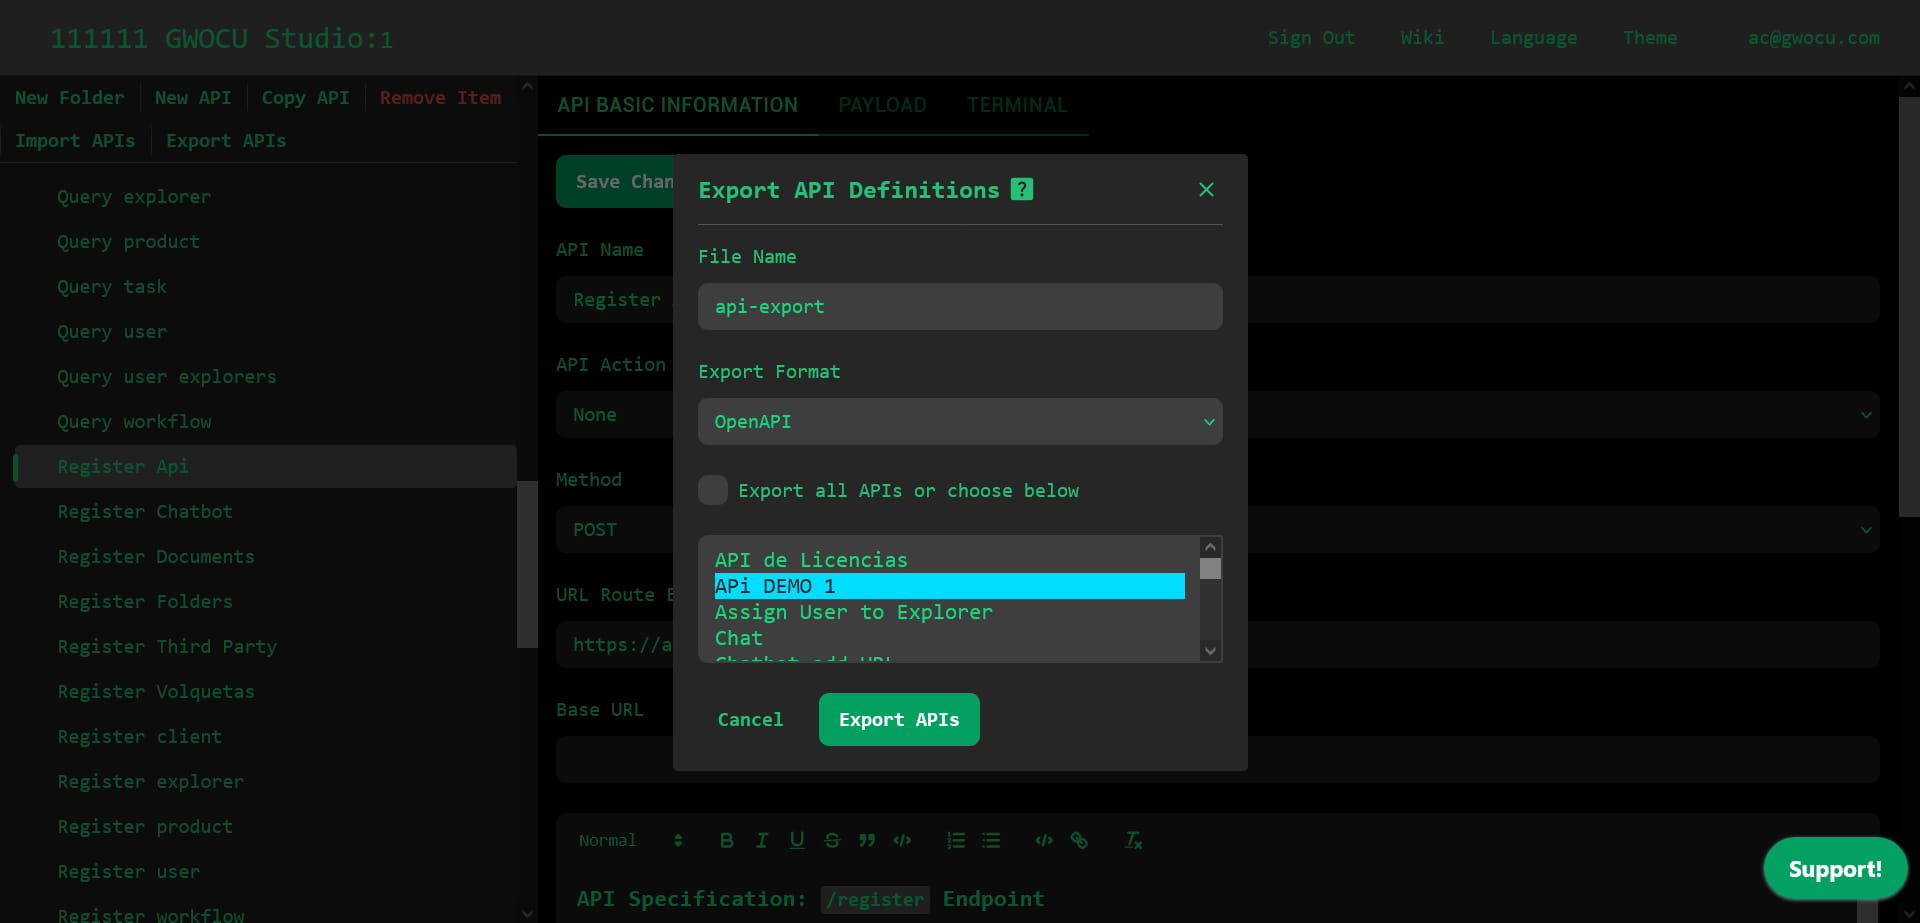Image resolution: width=1920 pixels, height=923 pixels.
Task: Cancel the export dialog
Action: pyautogui.click(x=750, y=719)
